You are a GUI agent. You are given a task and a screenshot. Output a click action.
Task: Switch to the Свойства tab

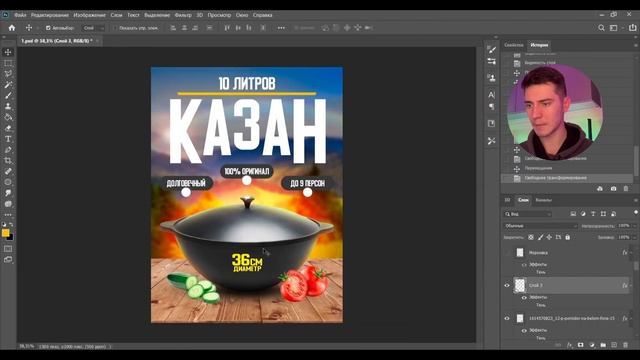pyautogui.click(x=513, y=45)
